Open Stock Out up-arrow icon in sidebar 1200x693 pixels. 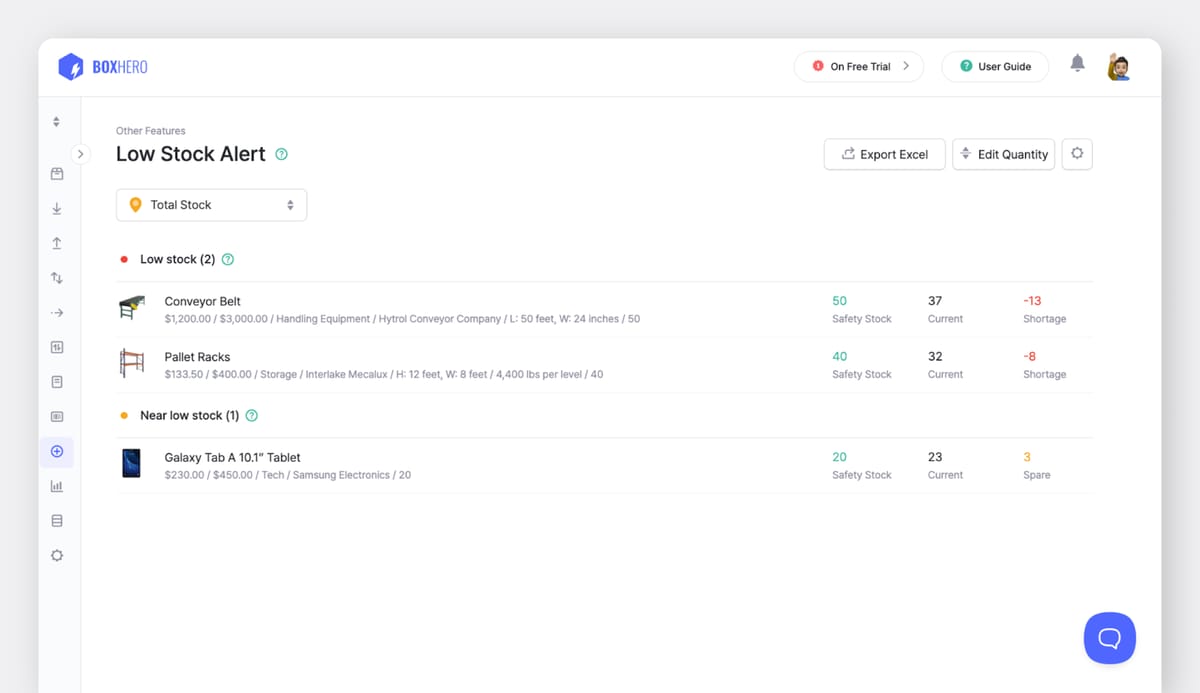click(57, 244)
